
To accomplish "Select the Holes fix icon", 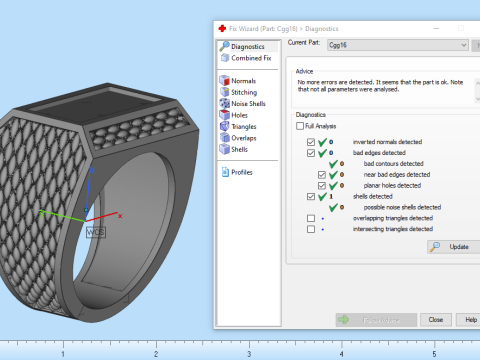I will coord(224,115).
